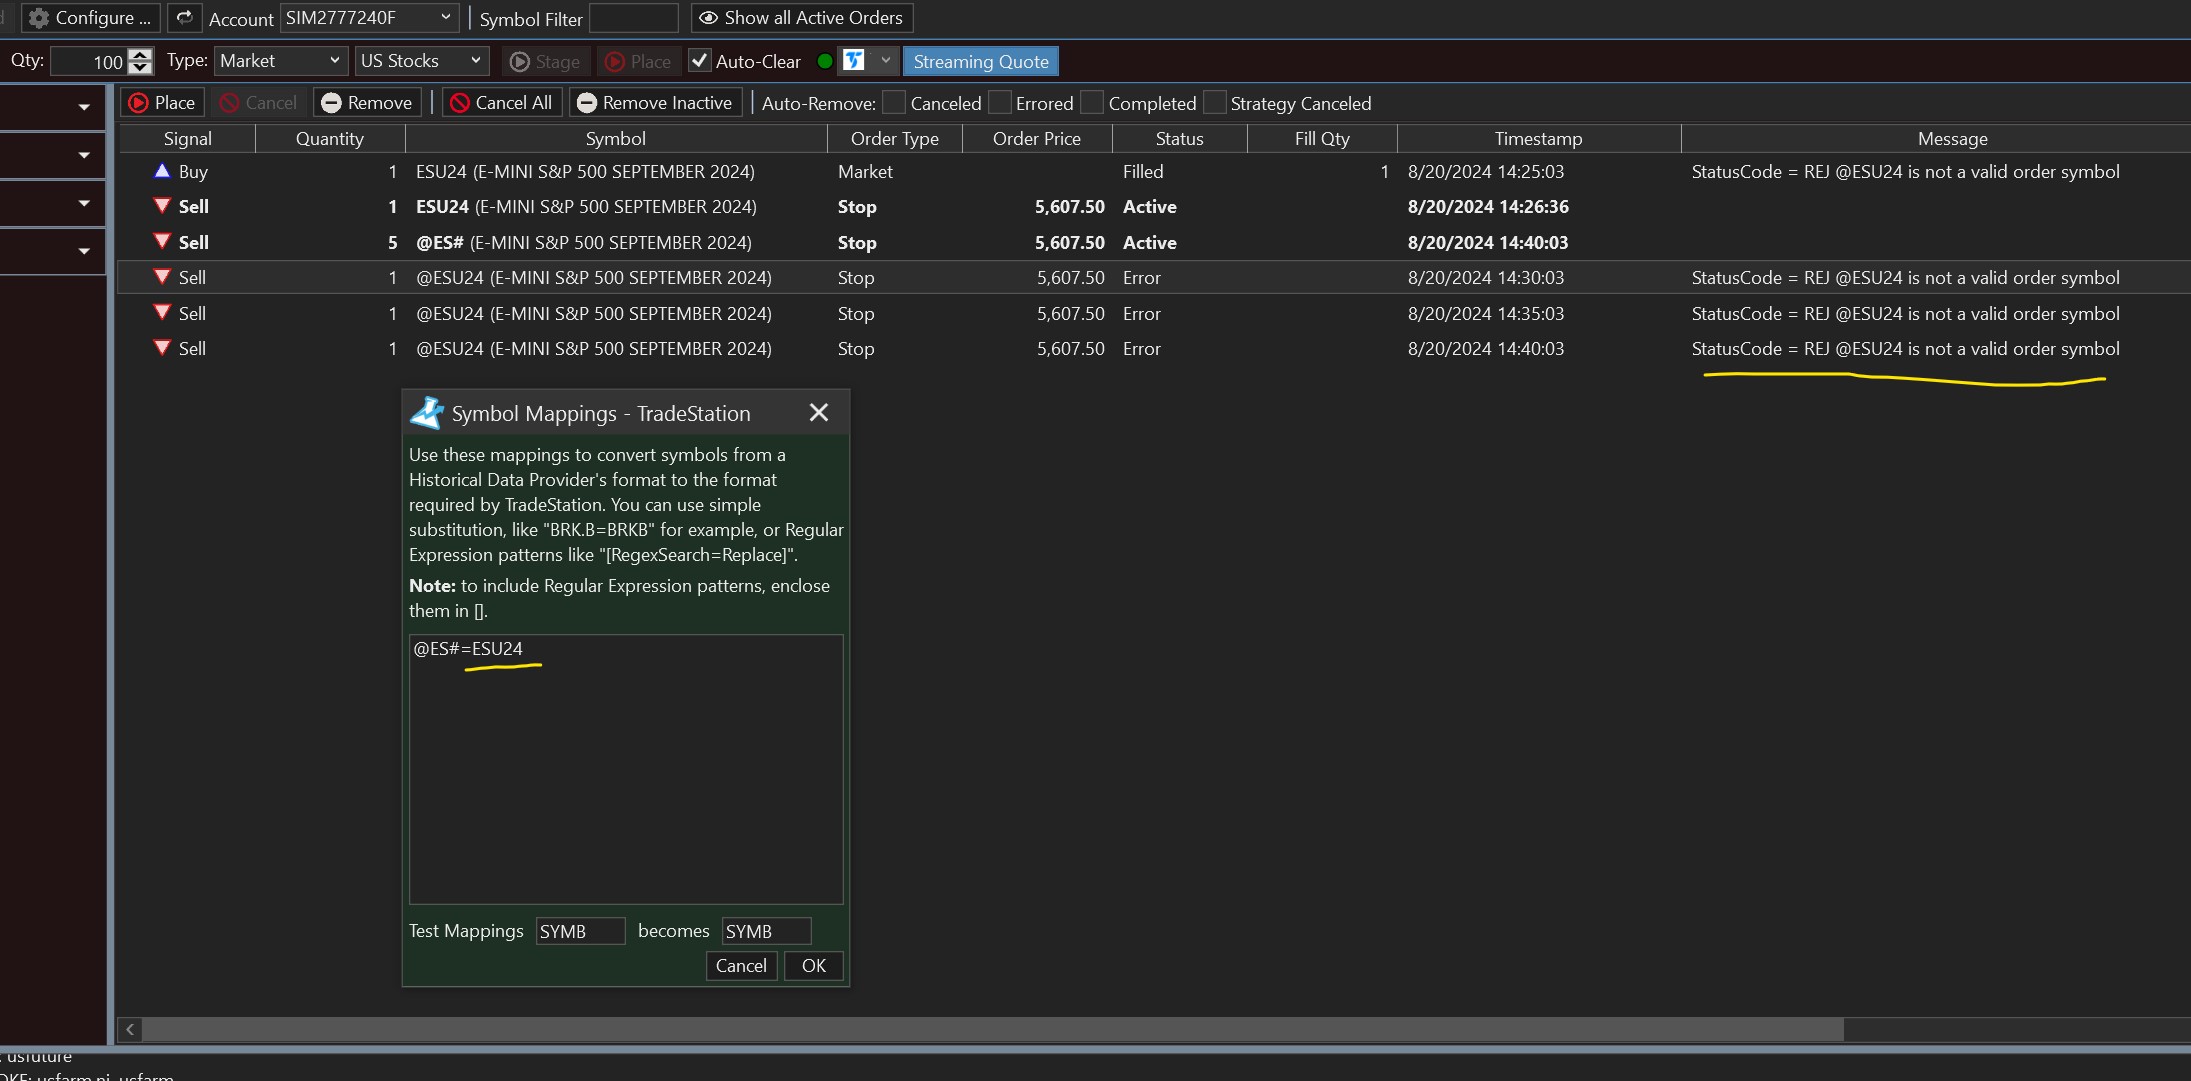Click the red Place button in orders toolbar
The width and height of the screenshot is (2191, 1081).
(162, 103)
